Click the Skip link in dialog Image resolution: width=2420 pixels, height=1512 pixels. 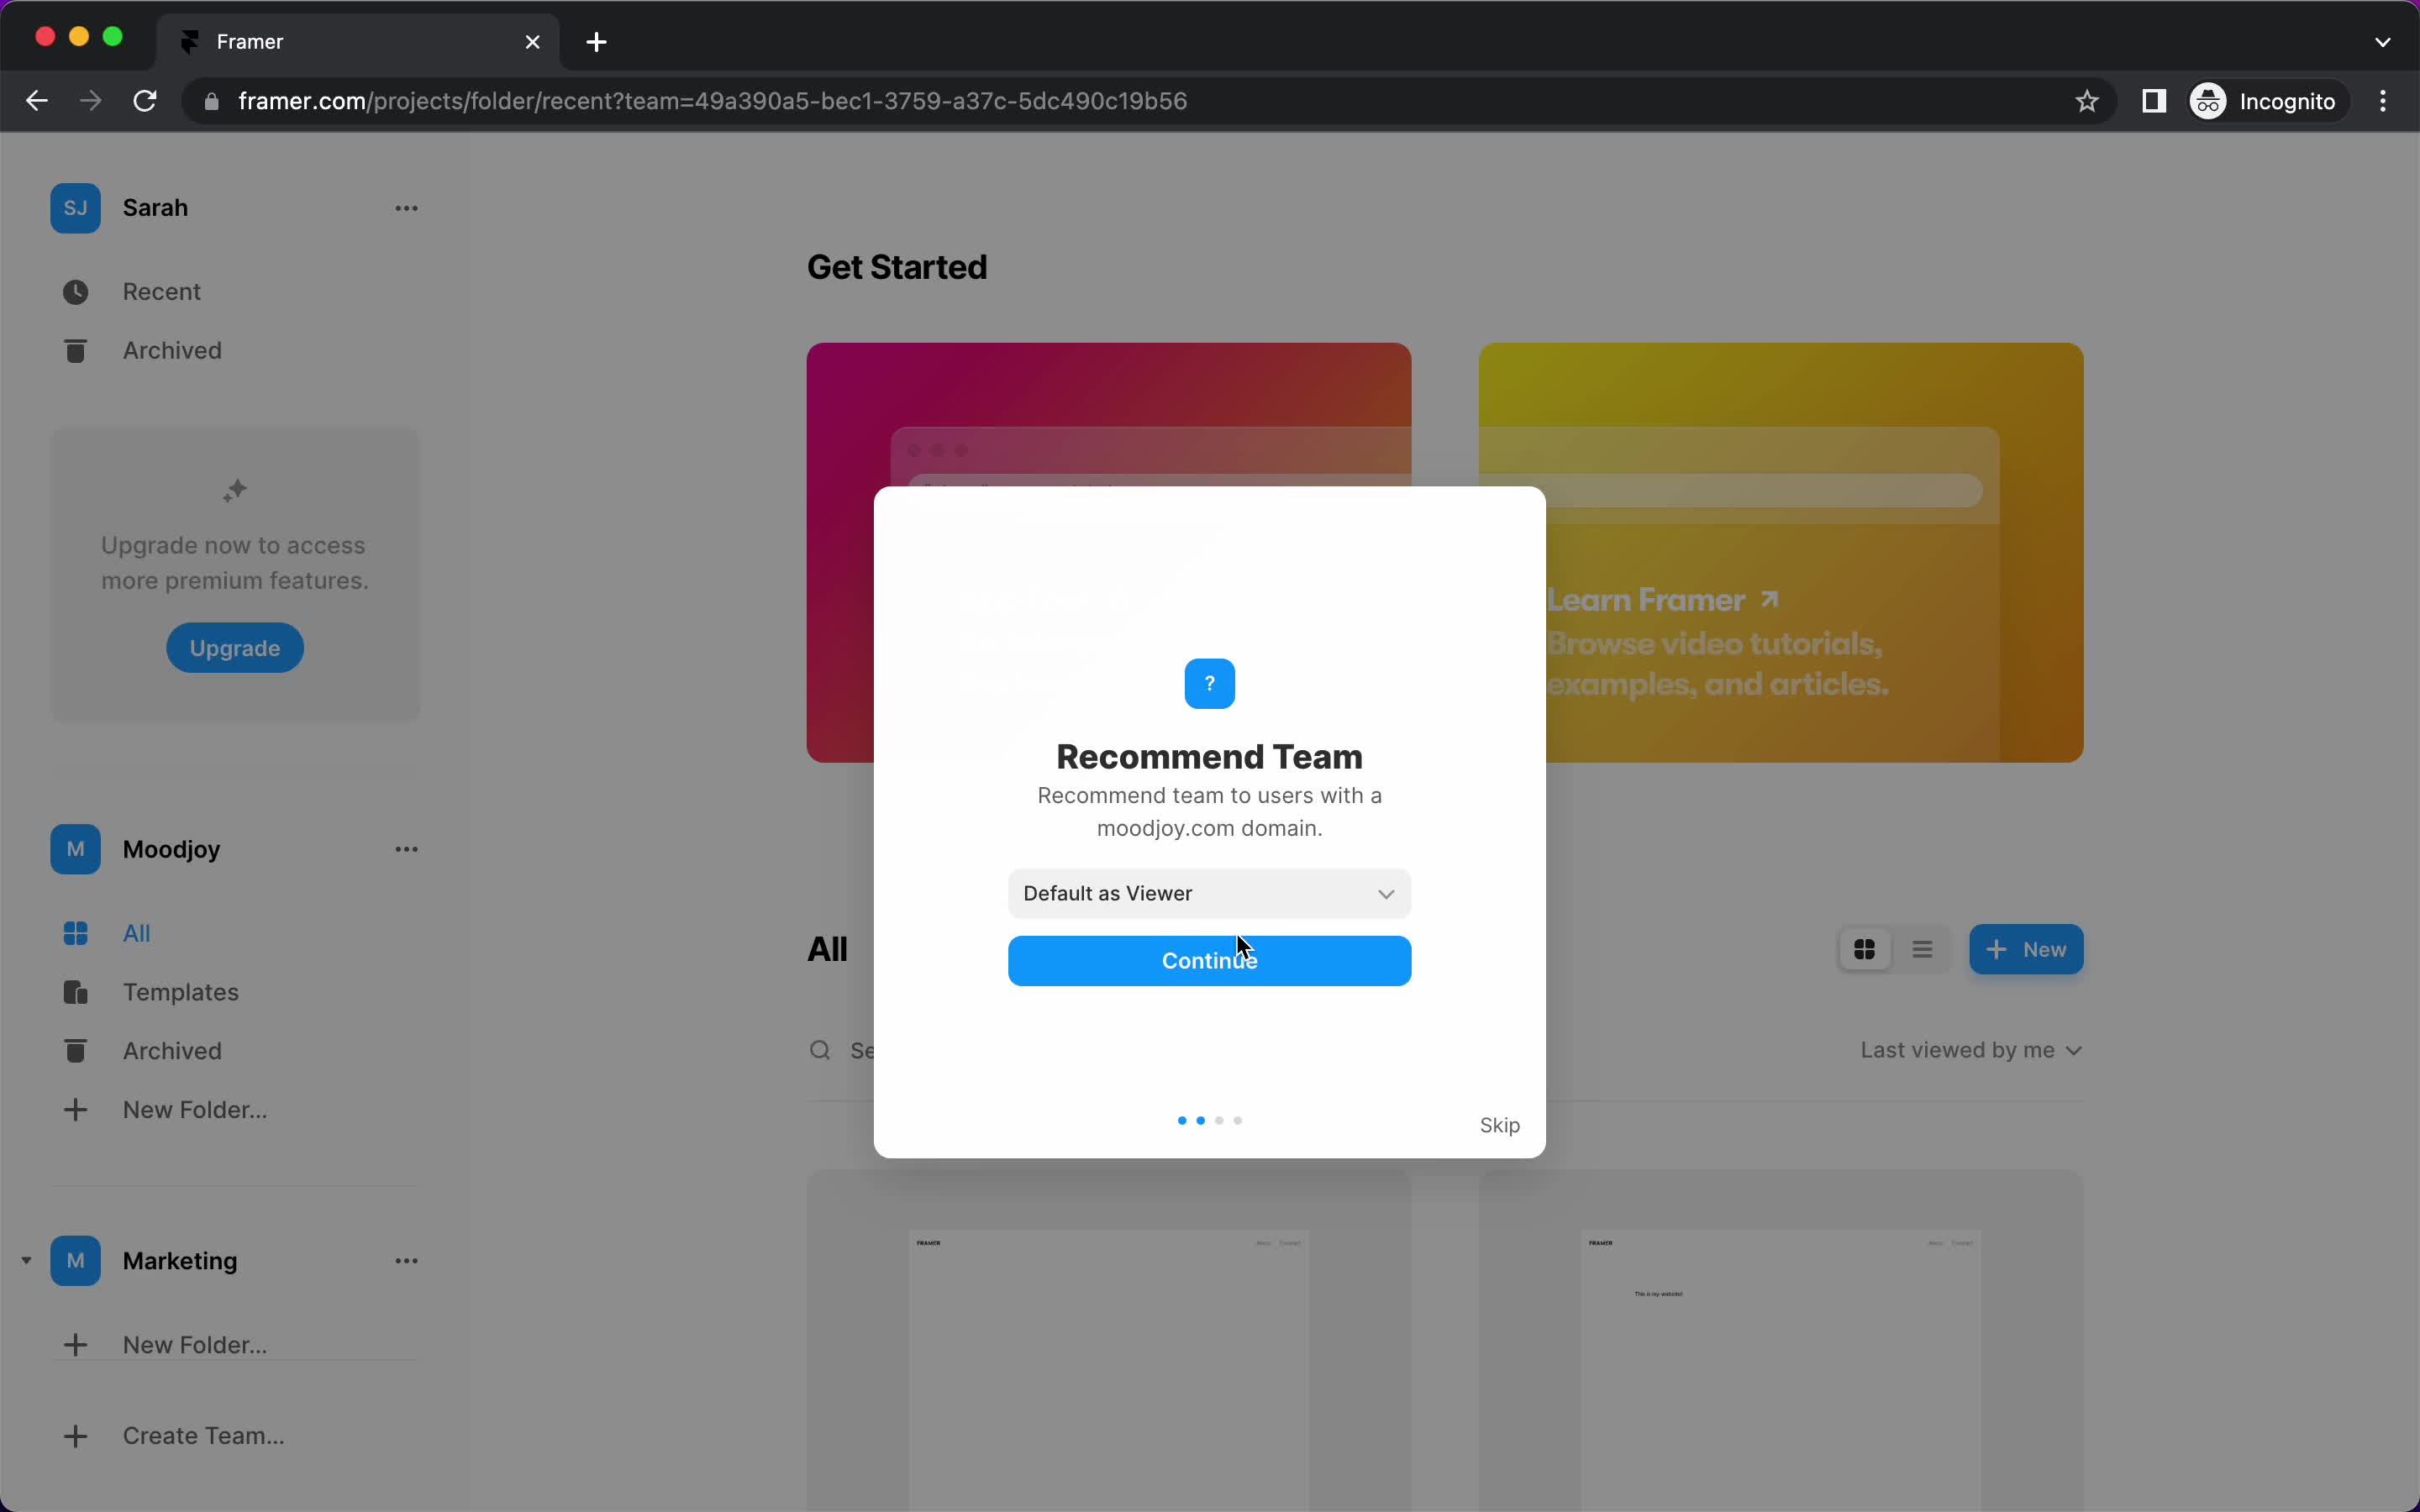pyautogui.click(x=1500, y=1124)
